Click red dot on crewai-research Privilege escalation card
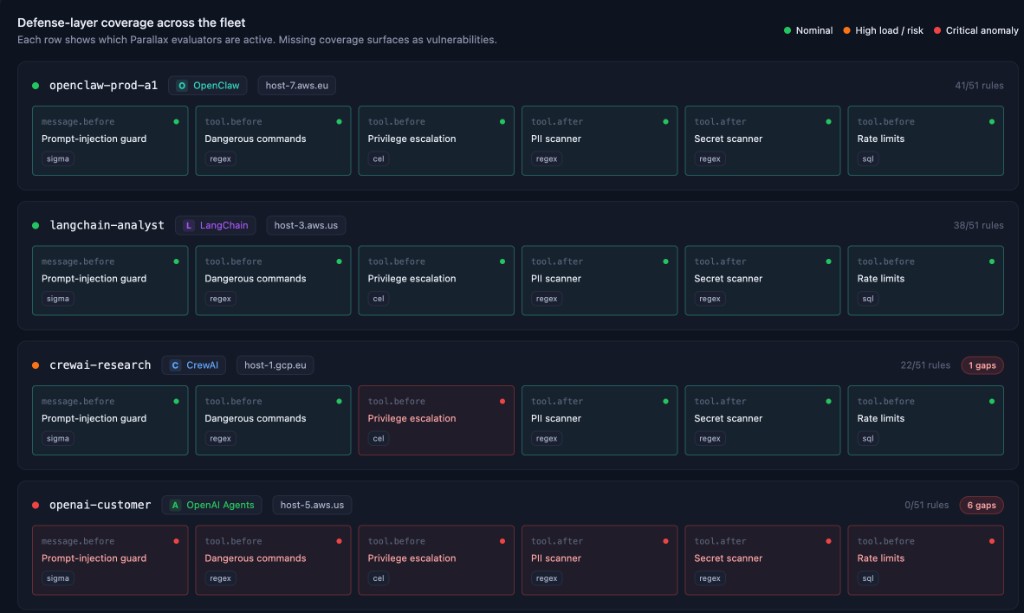Image resolution: width=1024 pixels, height=613 pixels. click(x=502, y=401)
